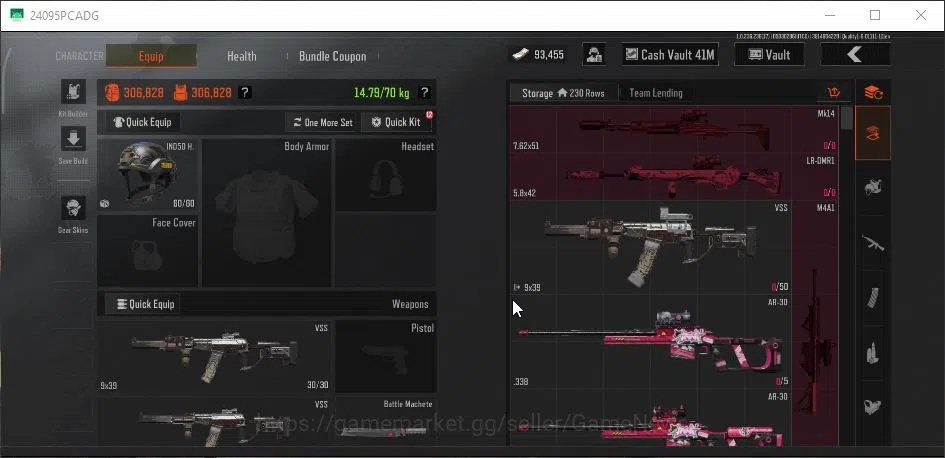
Task: Select the Storage 230 Rows tab
Action: coord(564,93)
